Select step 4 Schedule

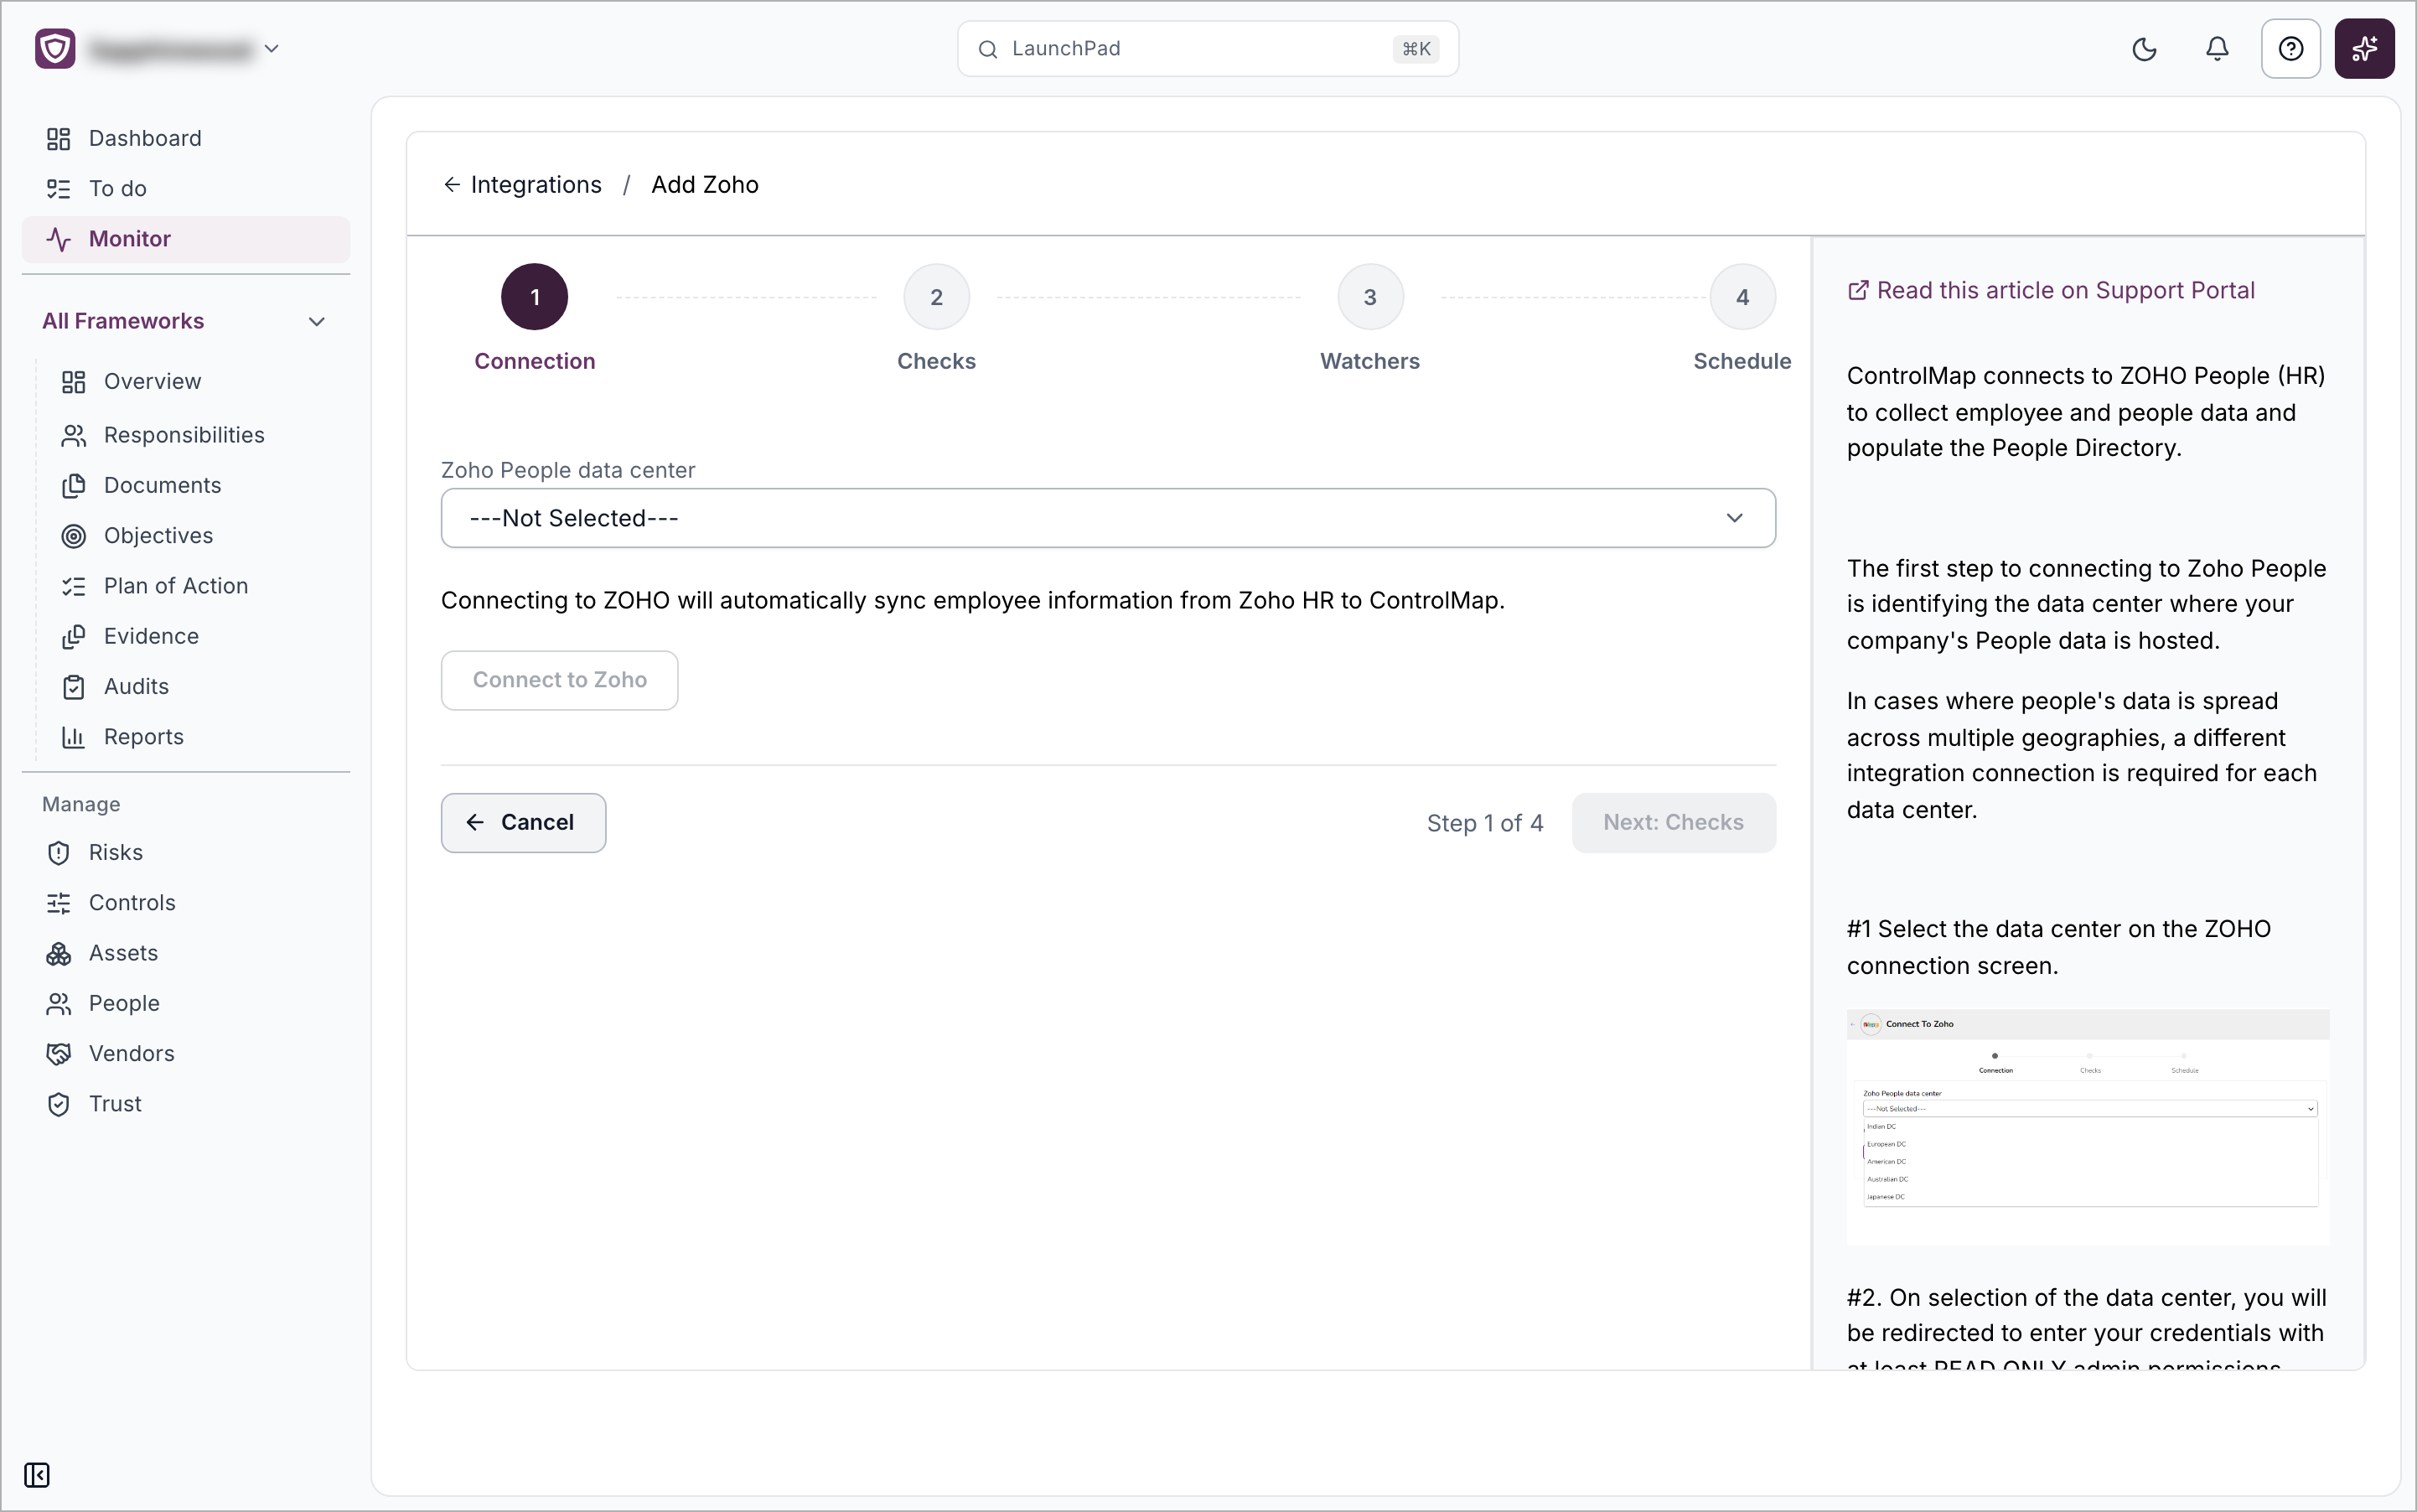point(1742,297)
